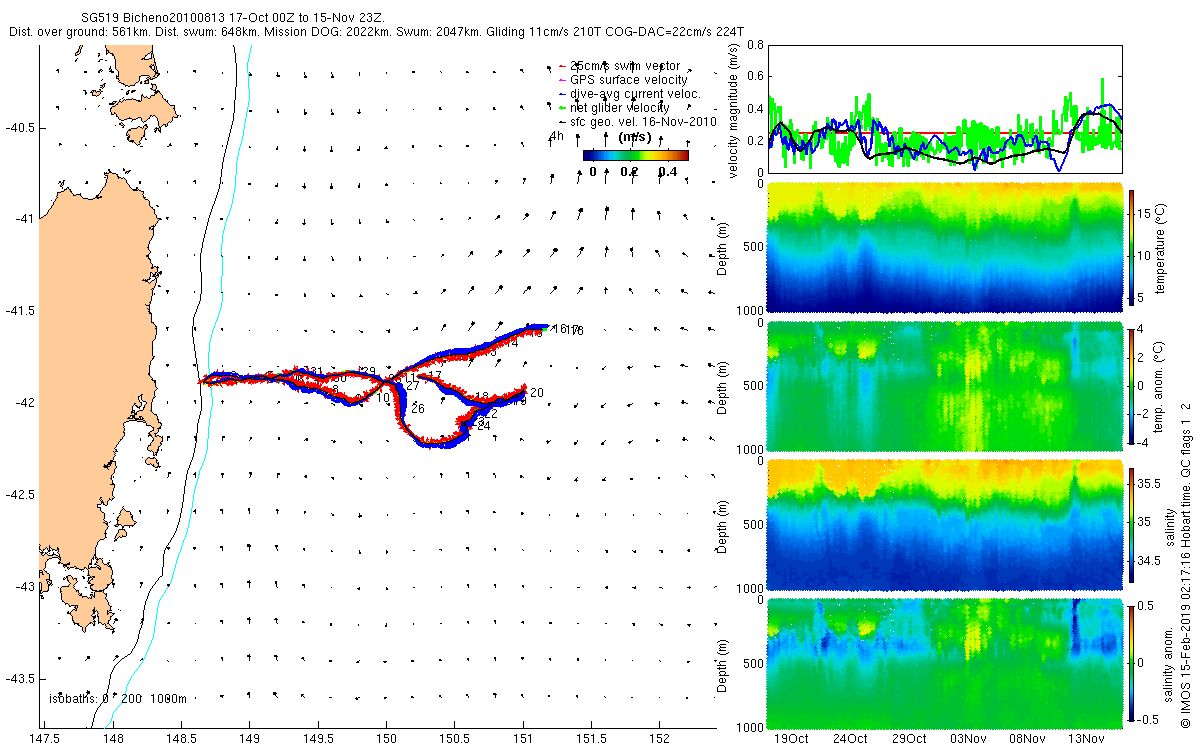1200x750 pixels.
Task: Click the 'sfc geo. vel. 16-Nov-2010' legend entry
Action: point(644,121)
